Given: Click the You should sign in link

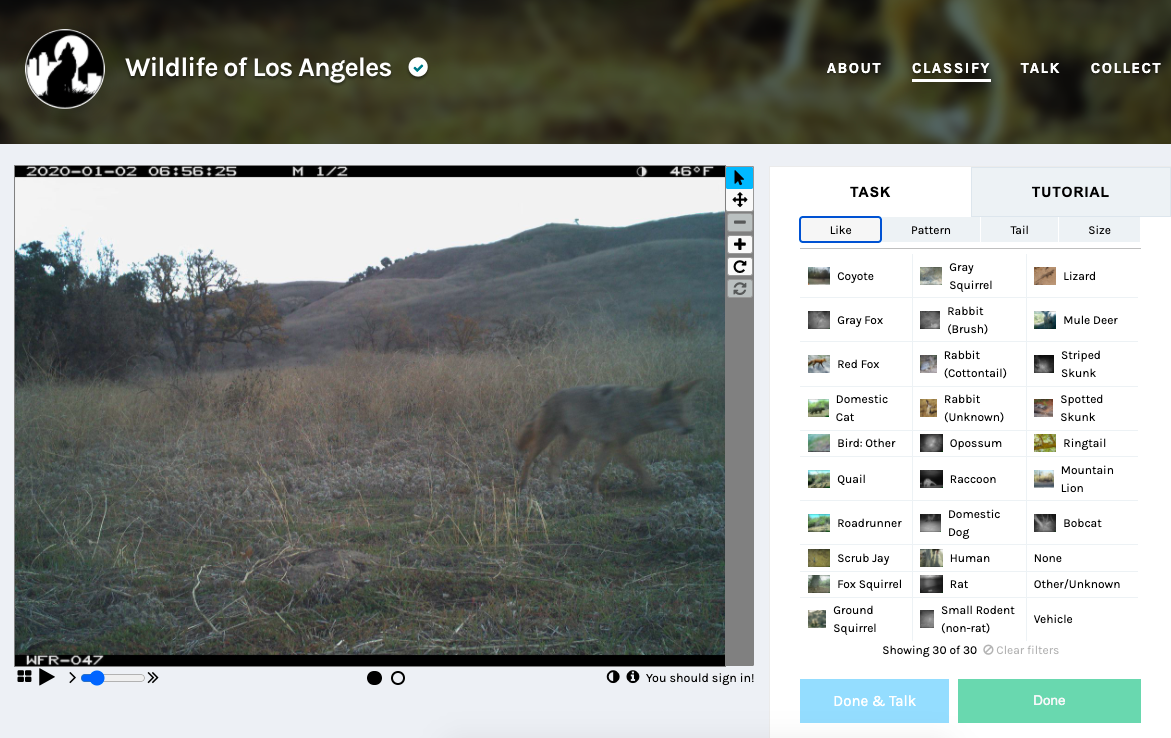Looking at the screenshot, I should (700, 677).
